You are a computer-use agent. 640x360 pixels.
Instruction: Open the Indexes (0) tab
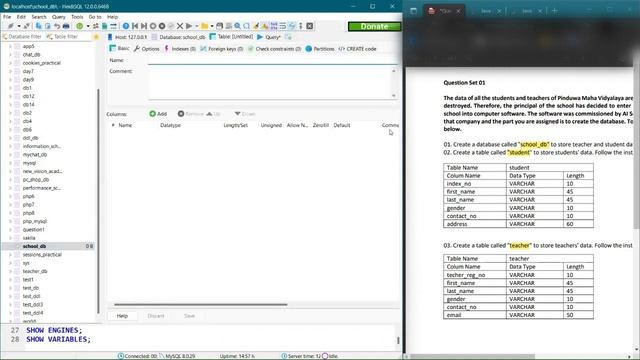[x=180, y=49]
